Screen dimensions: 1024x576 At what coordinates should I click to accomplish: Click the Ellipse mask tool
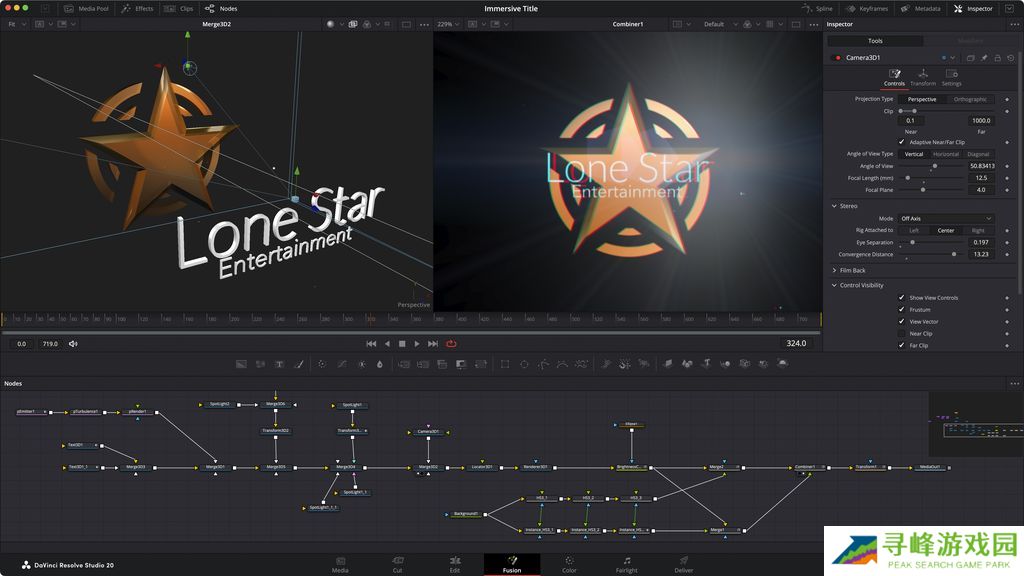pos(524,364)
